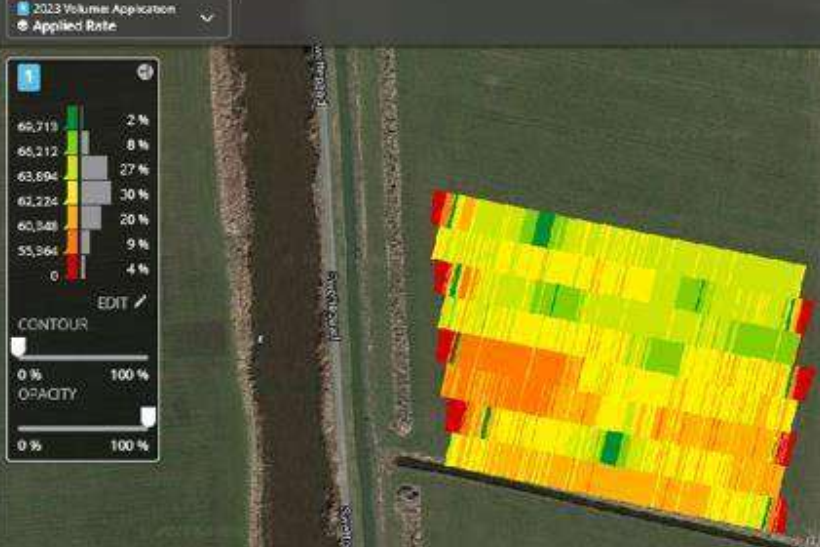Click the large orange zone on the field map
The height and width of the screenshot is (547, 820).
[500, 365]
